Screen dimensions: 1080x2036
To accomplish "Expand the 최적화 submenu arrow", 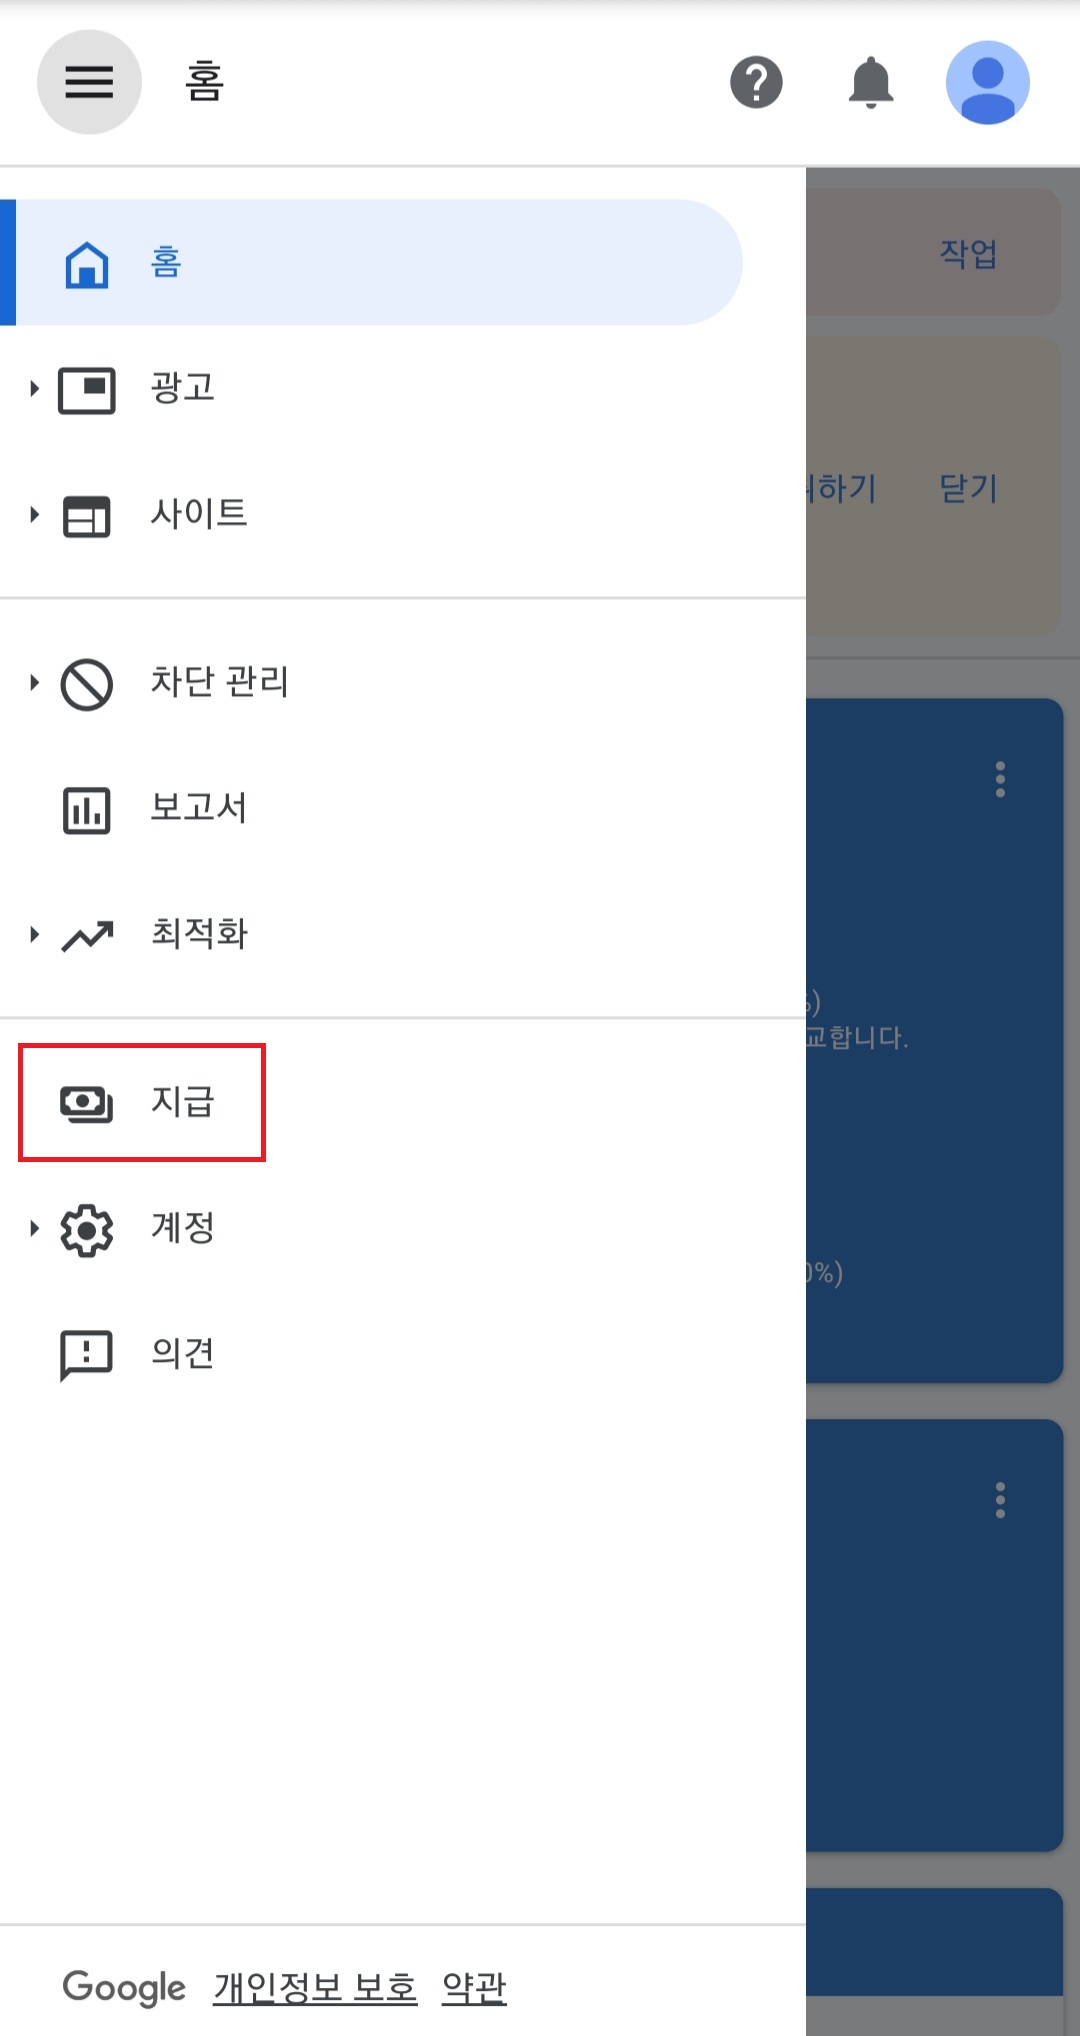I will (34, 935).
